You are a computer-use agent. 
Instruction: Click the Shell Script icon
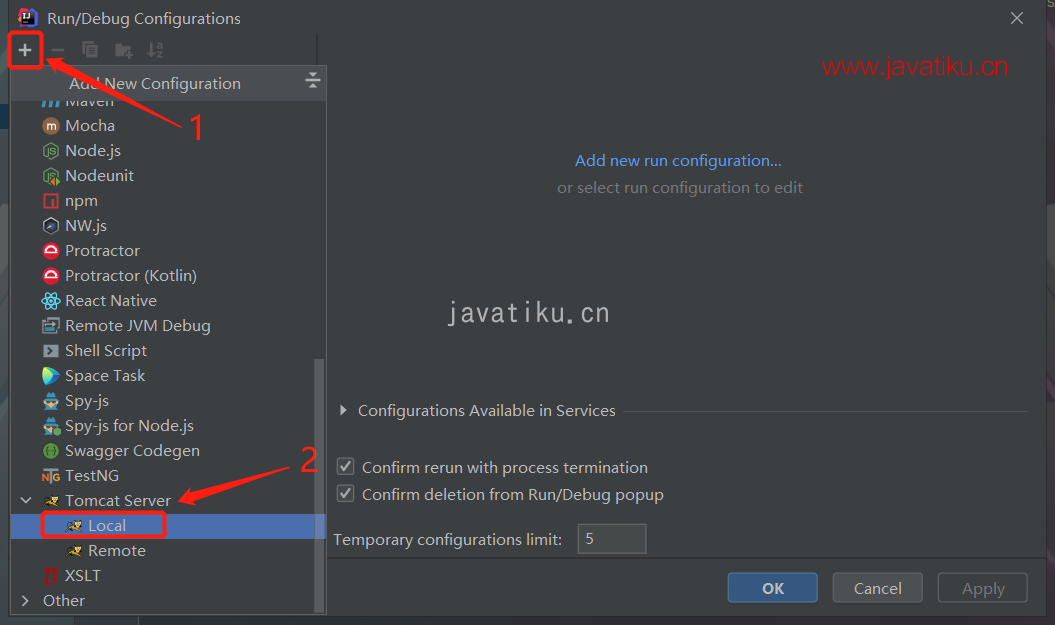(x=51, y=351)
